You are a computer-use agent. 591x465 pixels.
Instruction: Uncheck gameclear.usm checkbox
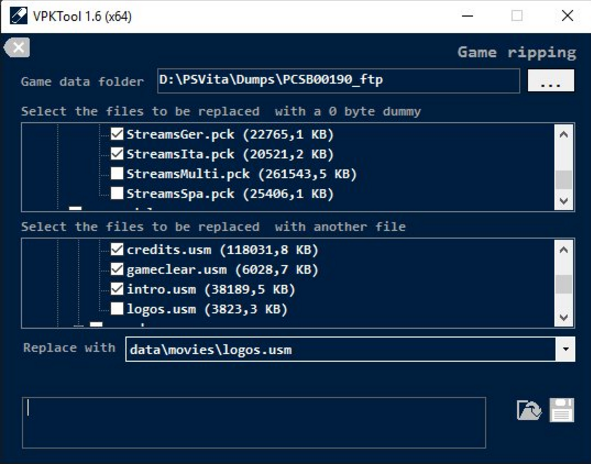117,269
